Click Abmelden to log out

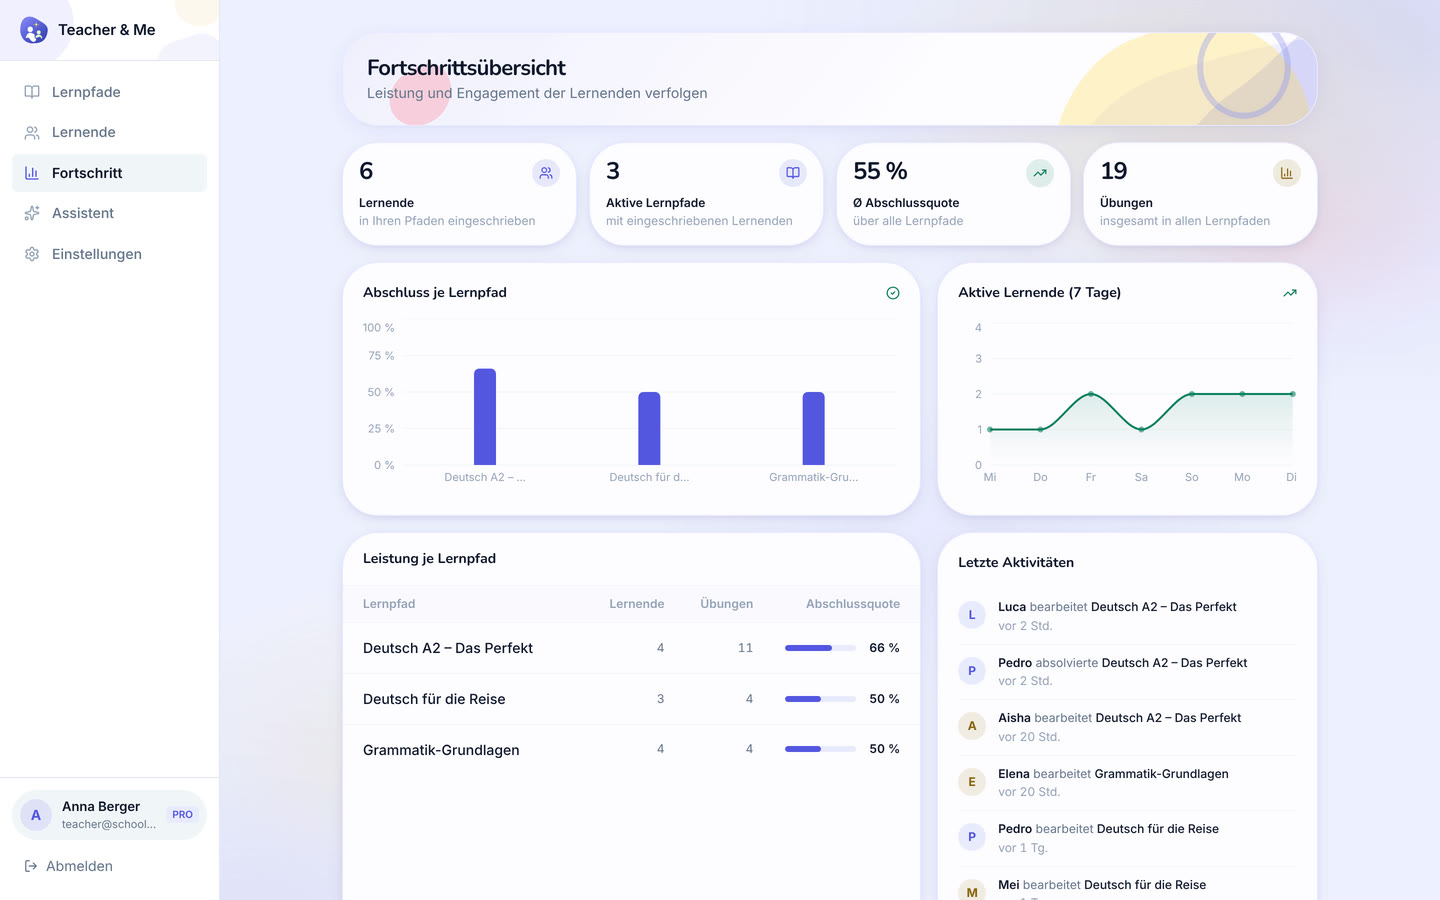click(68, 866)
